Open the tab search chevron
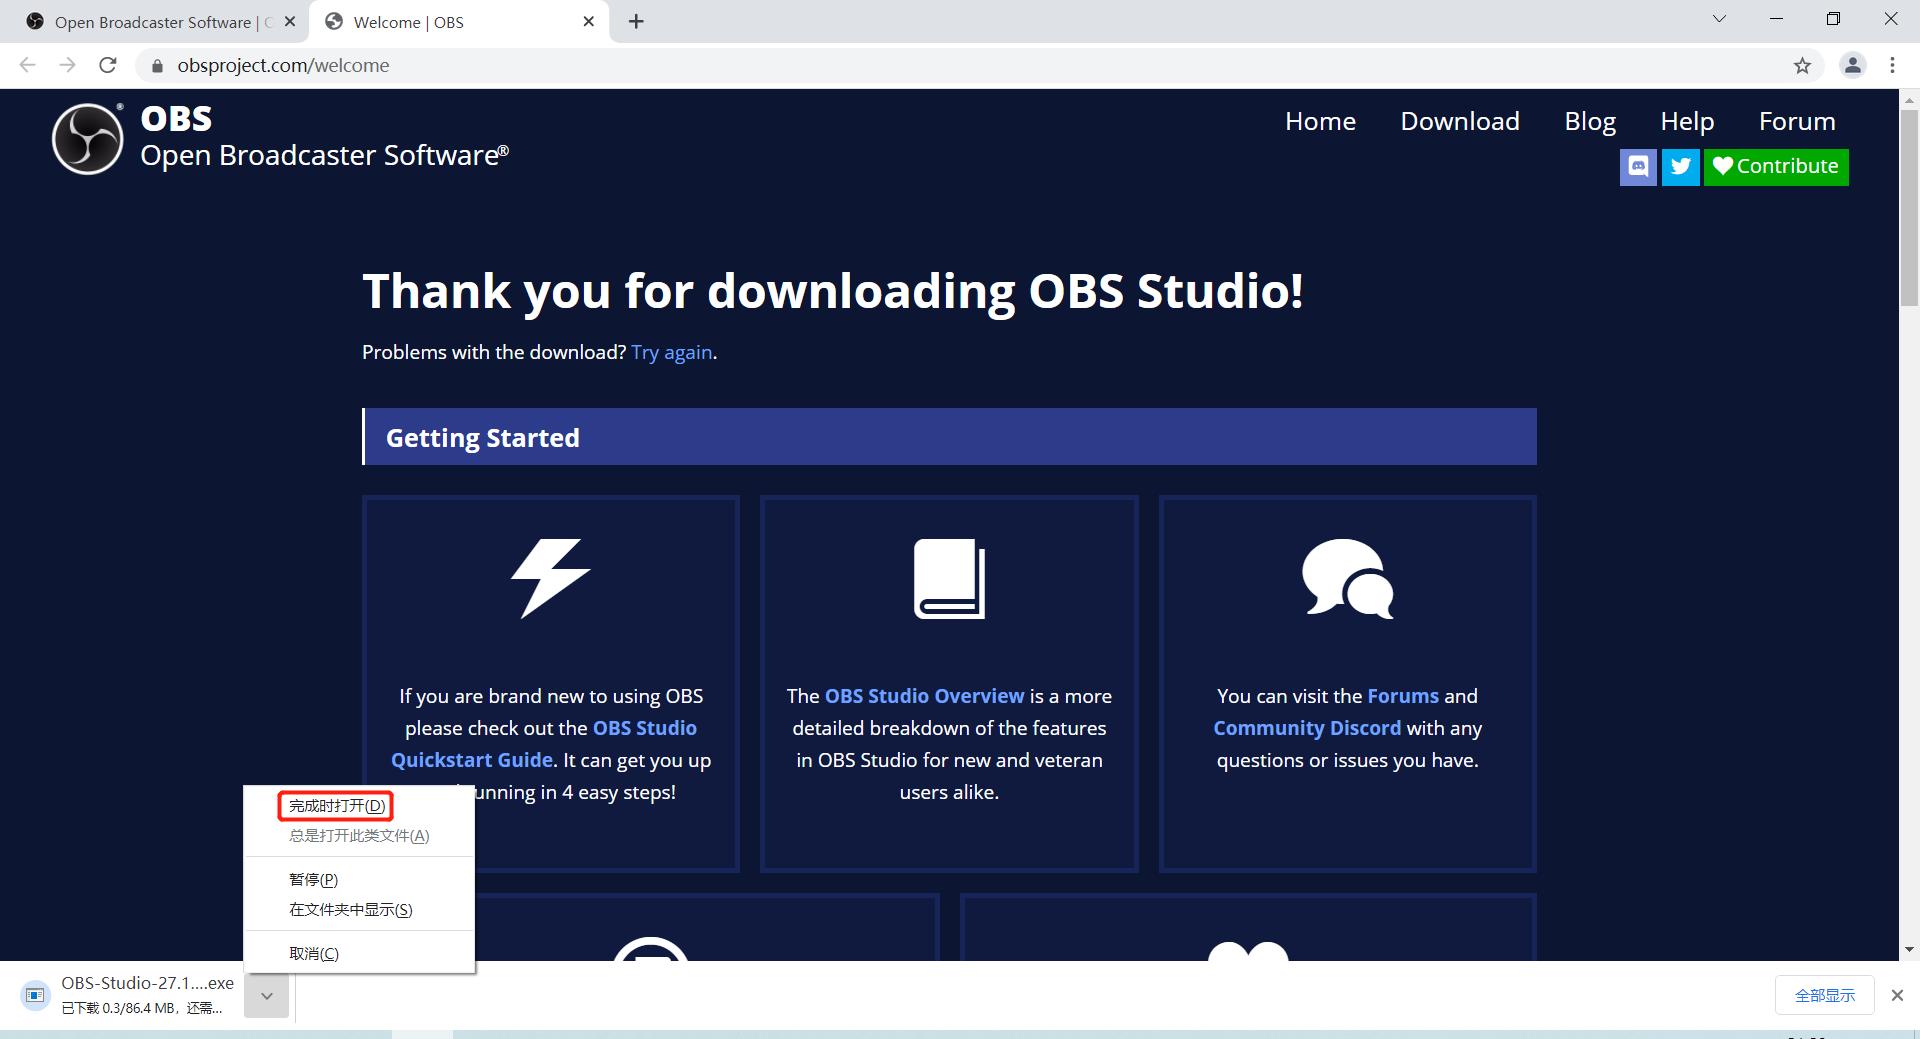1920x1039 pixels. pyautogui.click(x=1719, y=19)
